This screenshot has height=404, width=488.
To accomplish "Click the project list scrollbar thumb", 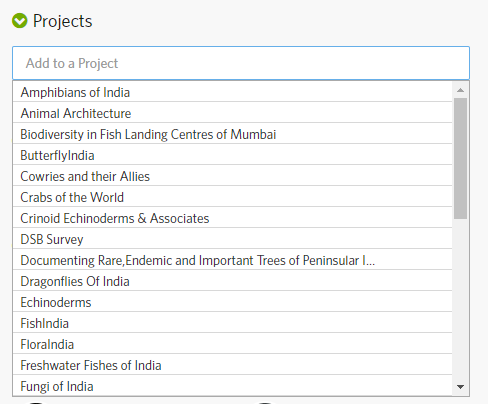I will [x=460, y=158].
